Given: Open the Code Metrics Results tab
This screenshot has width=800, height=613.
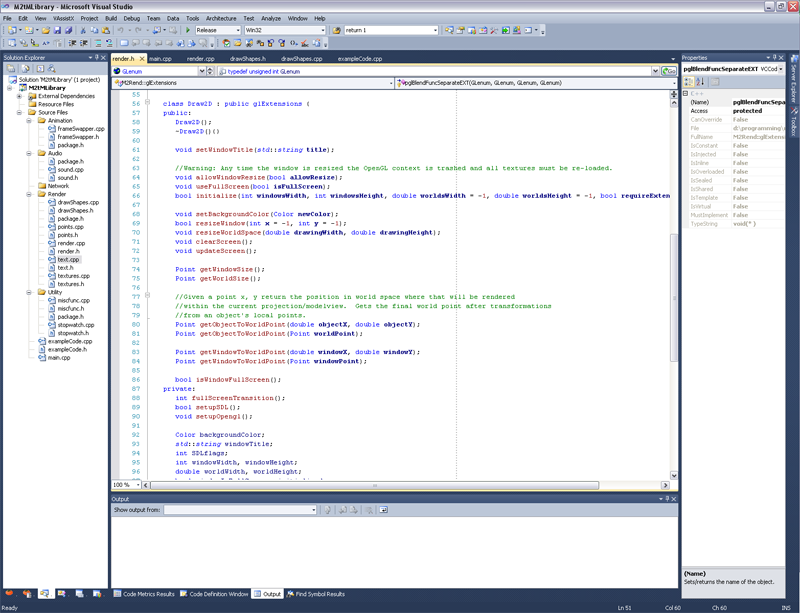Looking at the screenshot, I should point(144,594).
